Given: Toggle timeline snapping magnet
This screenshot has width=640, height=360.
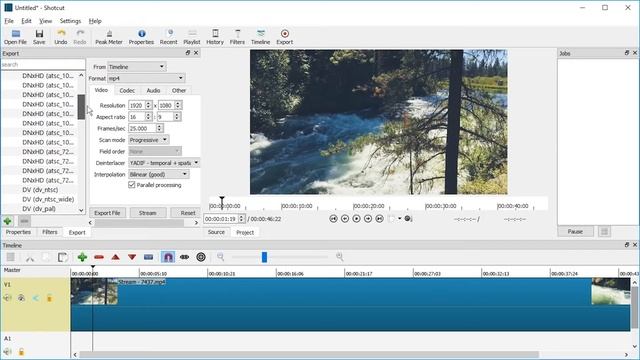Looking at the screenshot, I should tap(168, 257).
